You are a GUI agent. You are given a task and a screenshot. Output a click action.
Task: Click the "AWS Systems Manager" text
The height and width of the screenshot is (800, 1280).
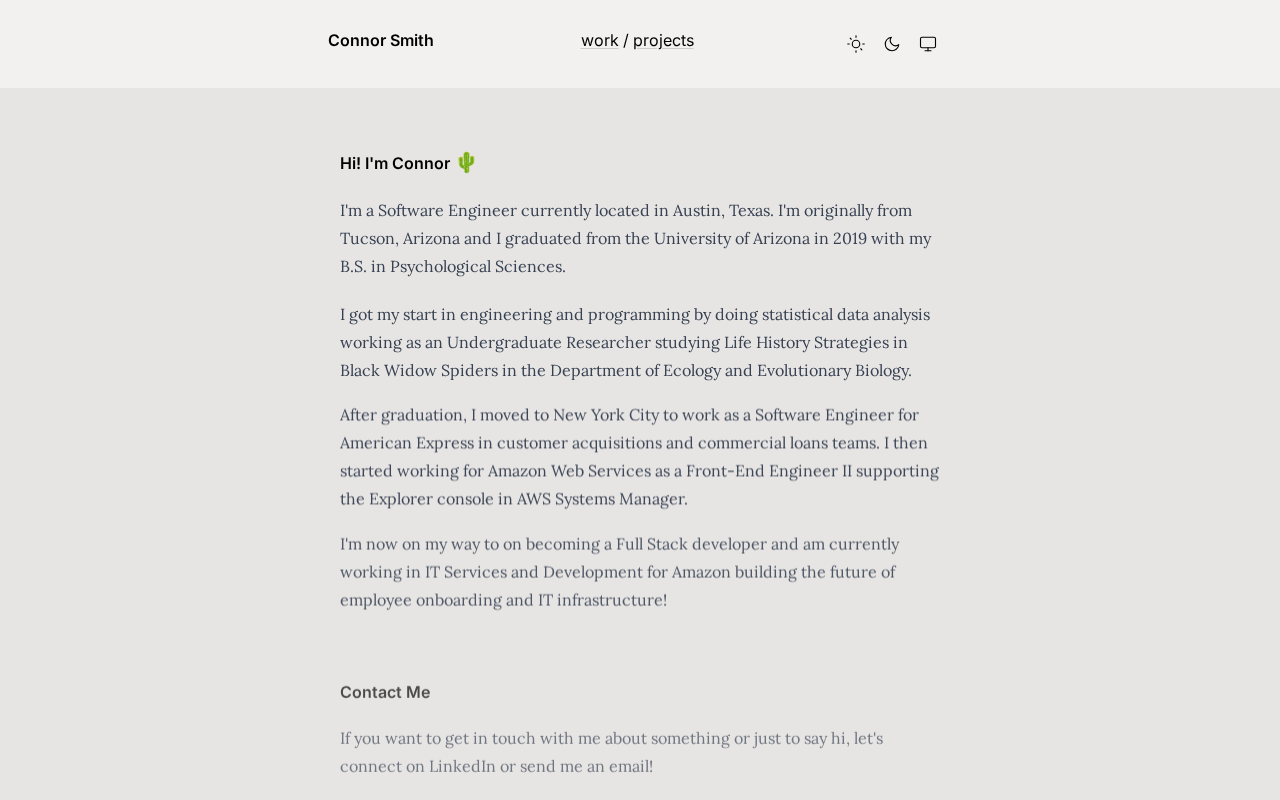(601, 498)
